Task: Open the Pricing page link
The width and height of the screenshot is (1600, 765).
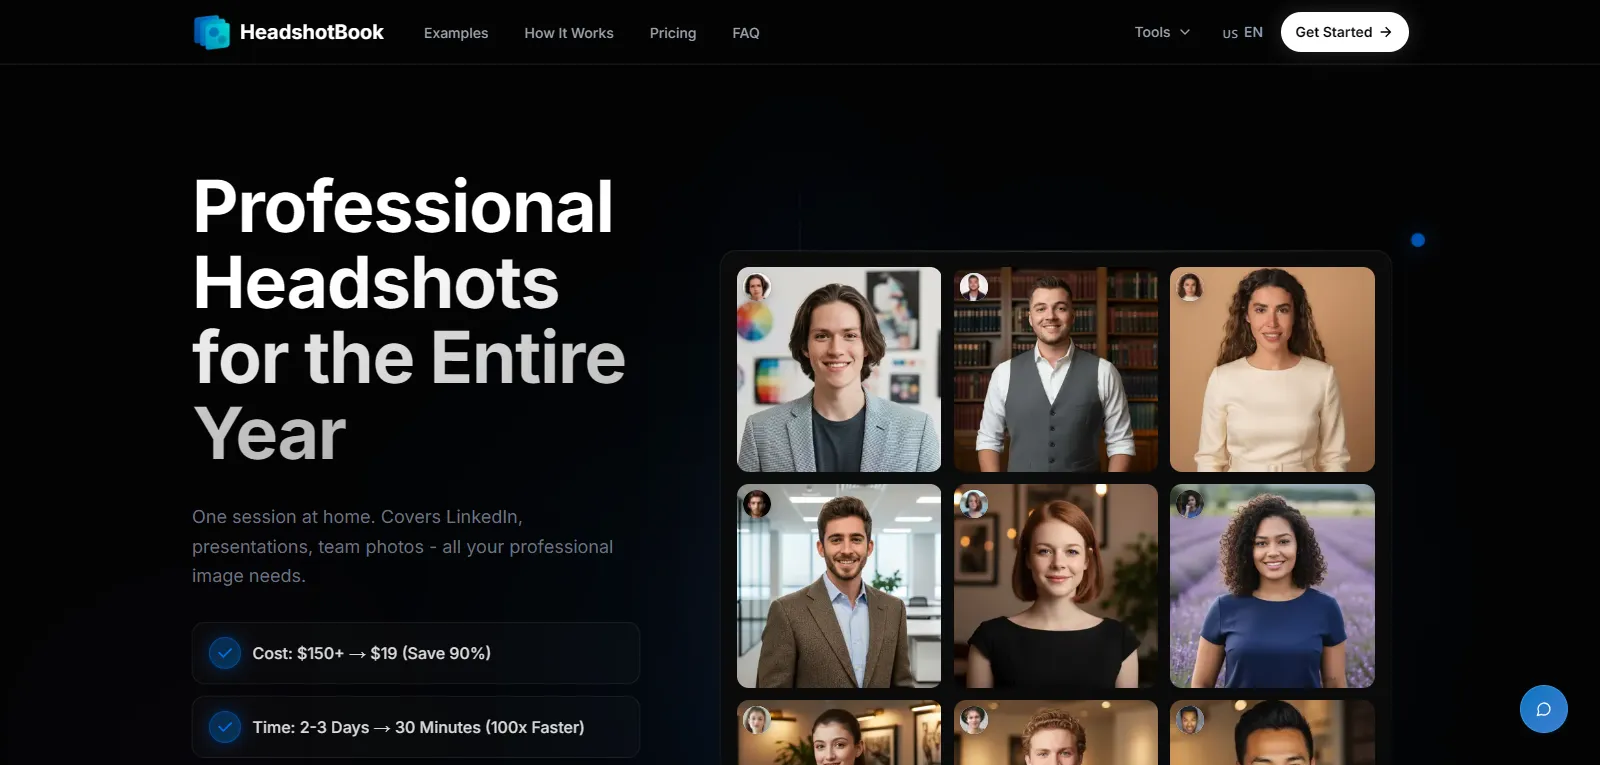Action: click(x=673, y=33)
